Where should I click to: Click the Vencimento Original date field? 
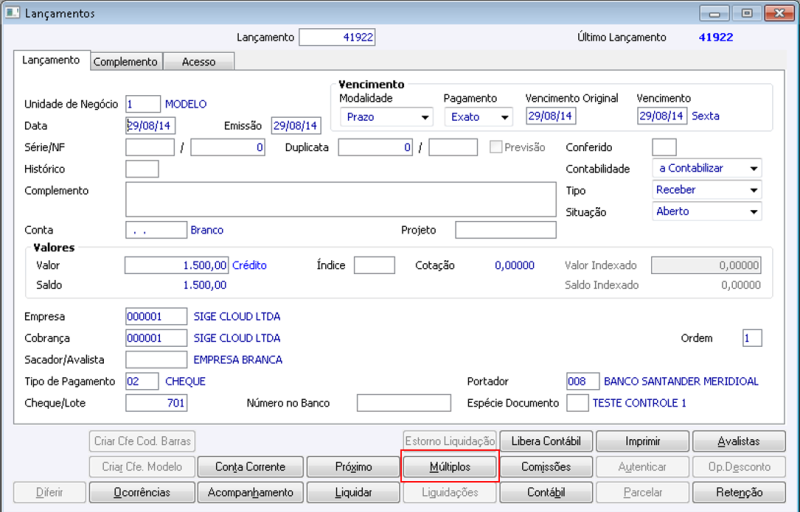click(551, 116)
